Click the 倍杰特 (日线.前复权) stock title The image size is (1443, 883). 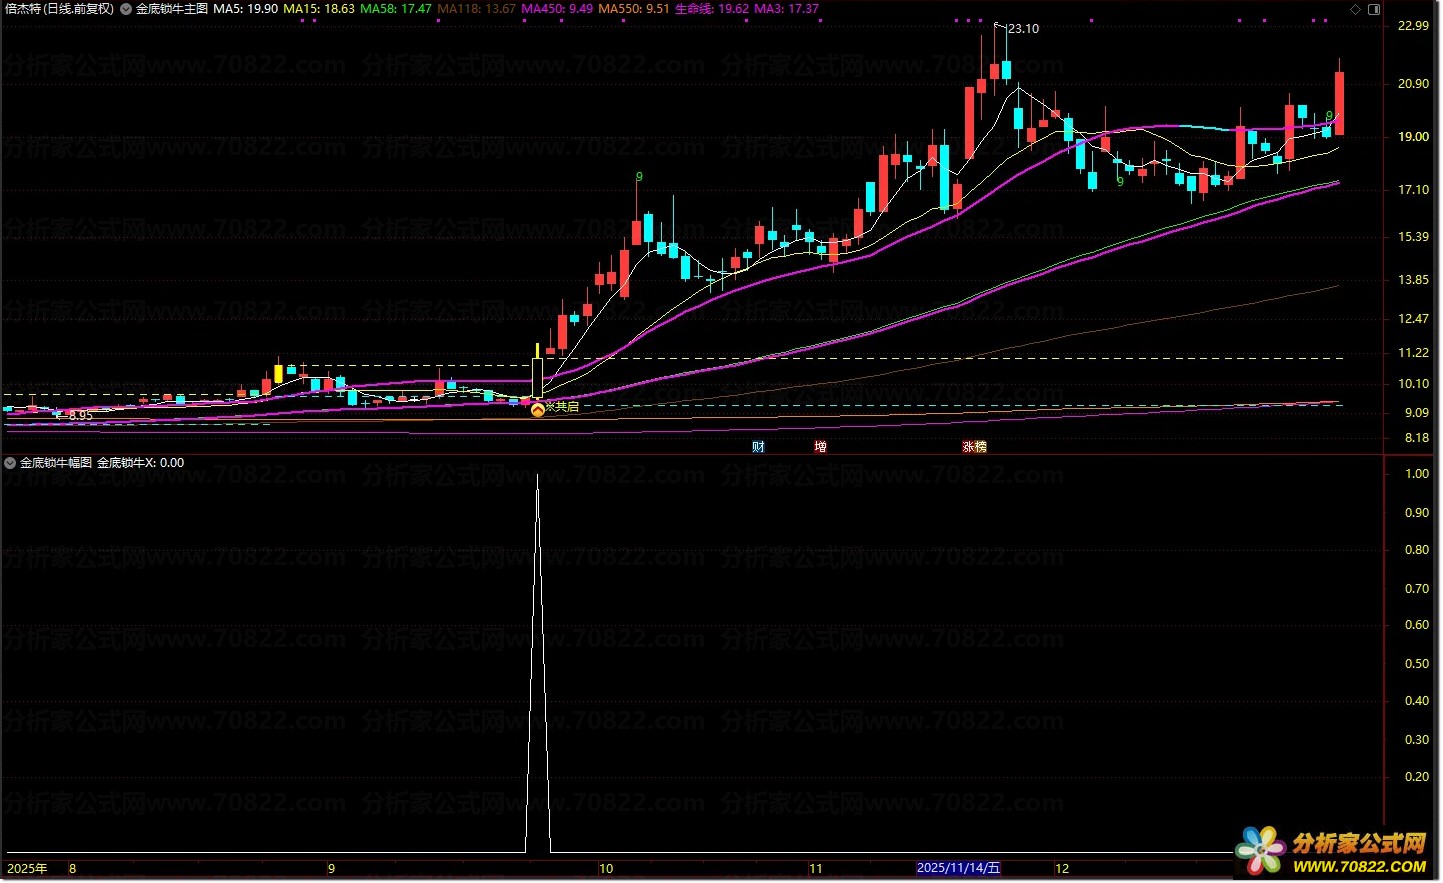[x=59, y=9]
